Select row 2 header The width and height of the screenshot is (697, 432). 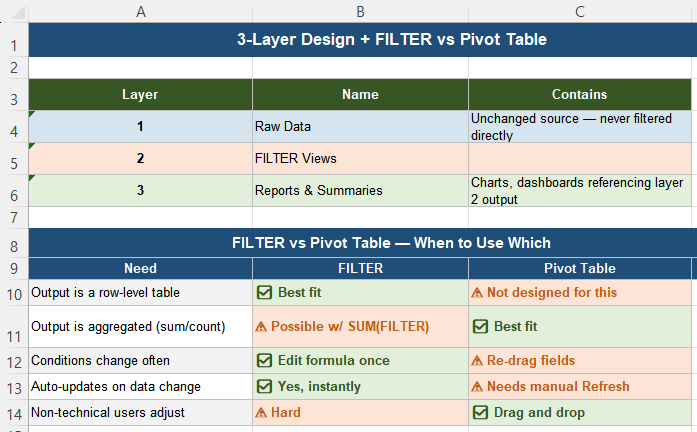click(x=14, y=68)
